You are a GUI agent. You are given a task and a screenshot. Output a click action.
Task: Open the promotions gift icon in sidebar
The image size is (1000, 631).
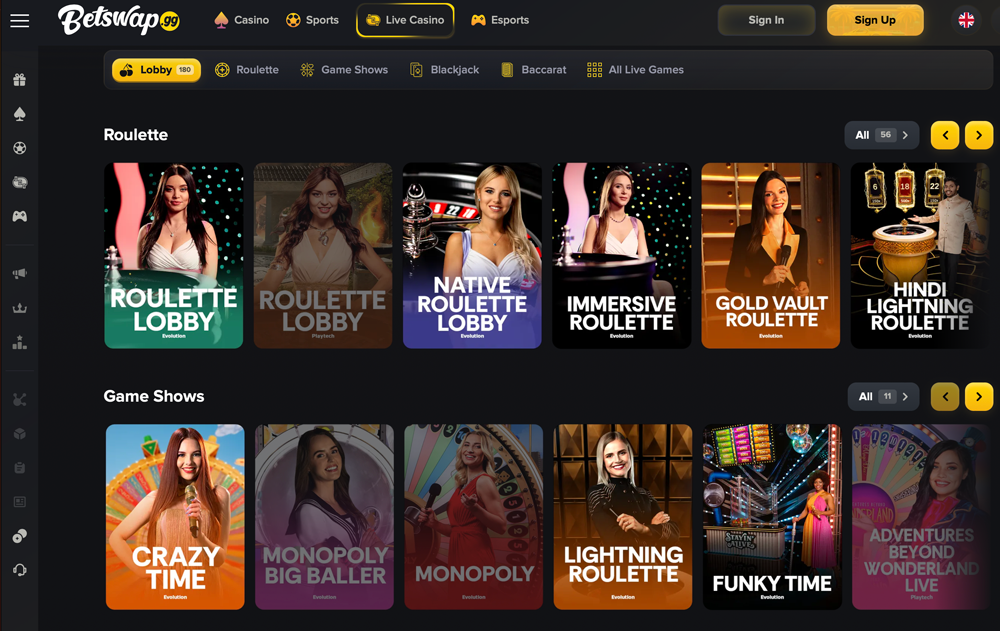(19, 79)
